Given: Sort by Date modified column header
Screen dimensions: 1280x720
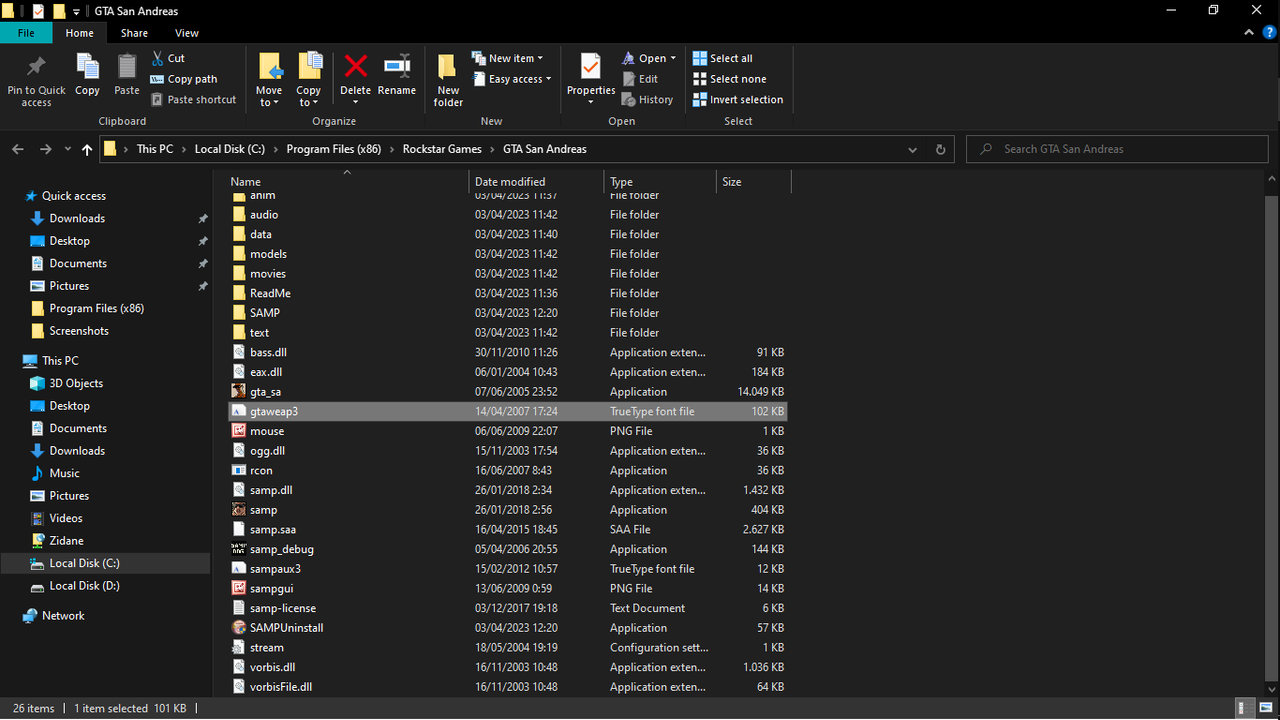Looking at the screenshot, I should pyautogui.click(x=537, y=182).
